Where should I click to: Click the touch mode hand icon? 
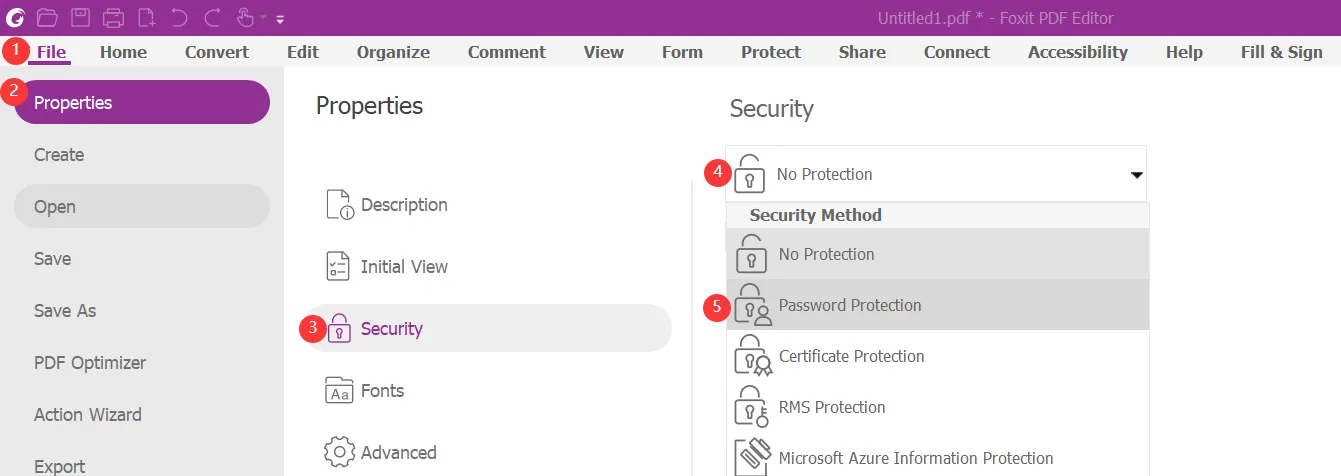[x=246, y=17]
